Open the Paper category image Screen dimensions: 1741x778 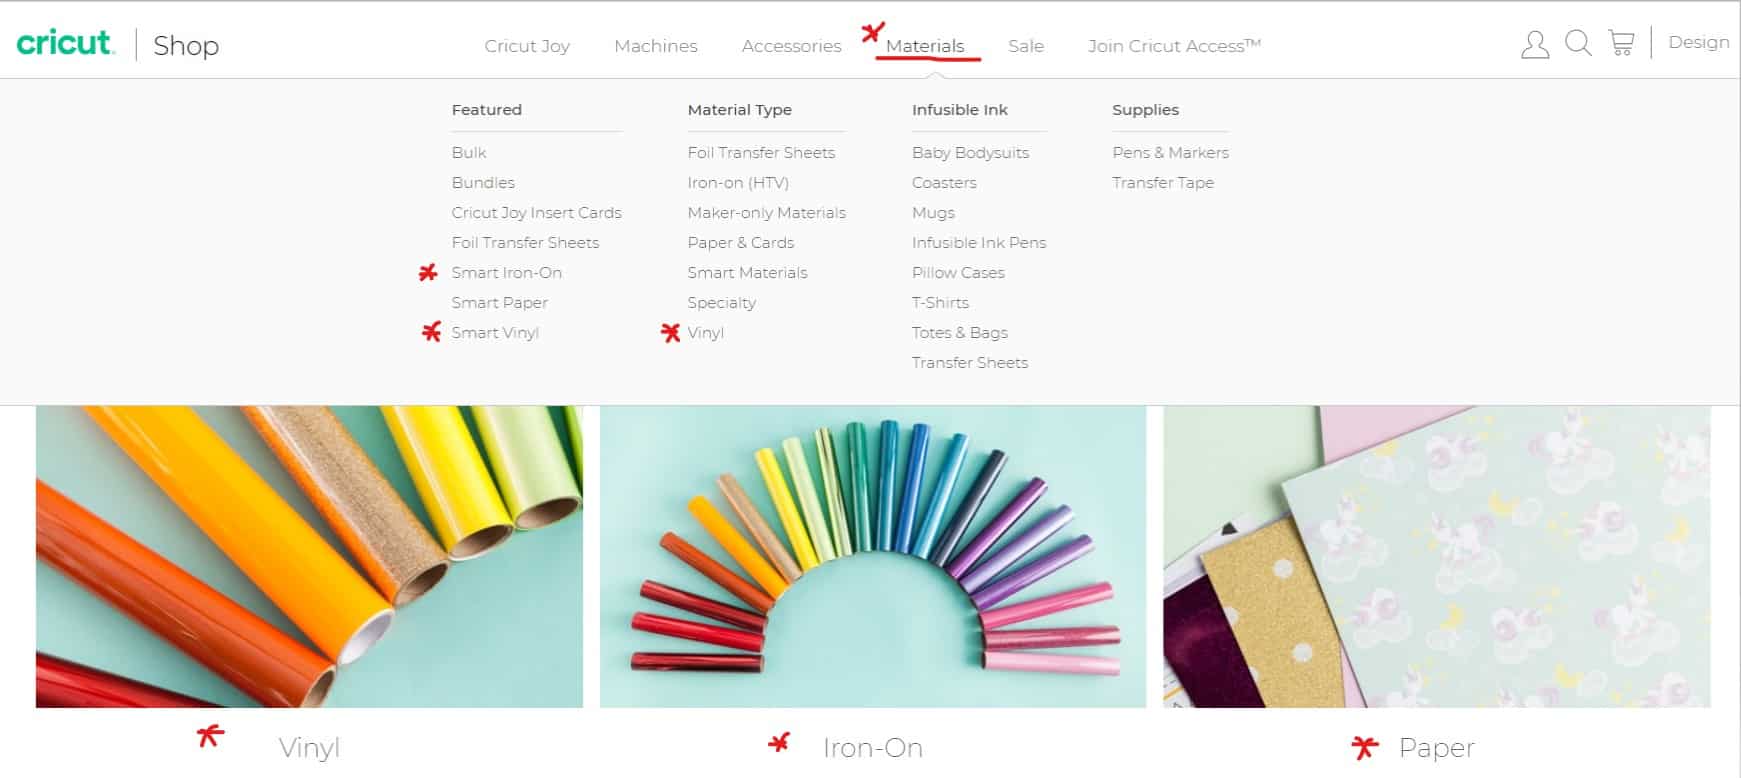(x=1437, y=556)
